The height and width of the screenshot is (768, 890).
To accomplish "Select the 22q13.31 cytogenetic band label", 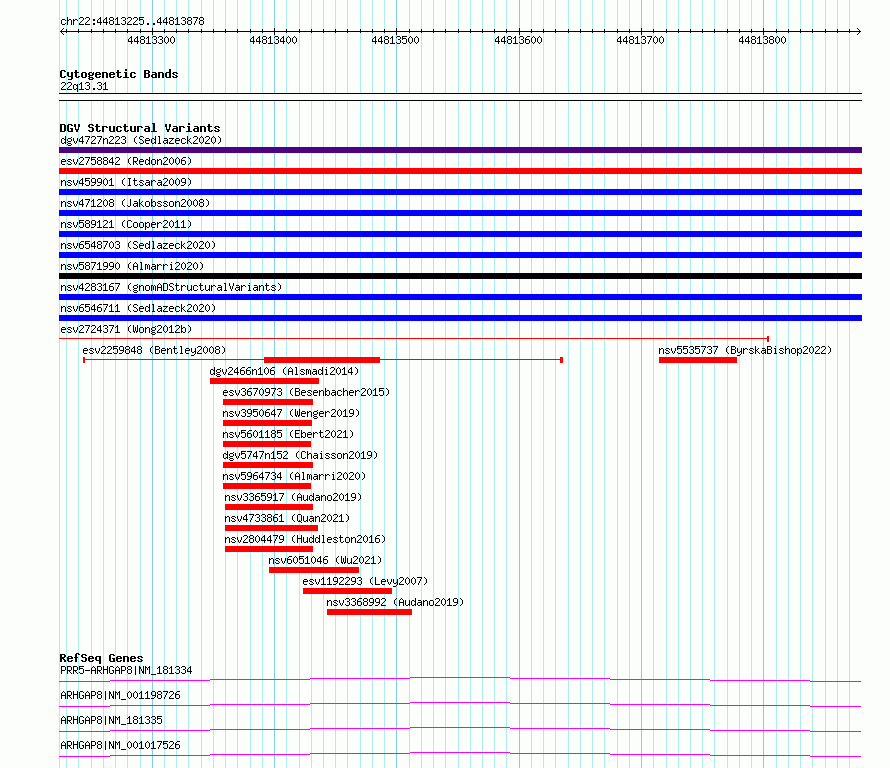I will click(x=84, y=86).
